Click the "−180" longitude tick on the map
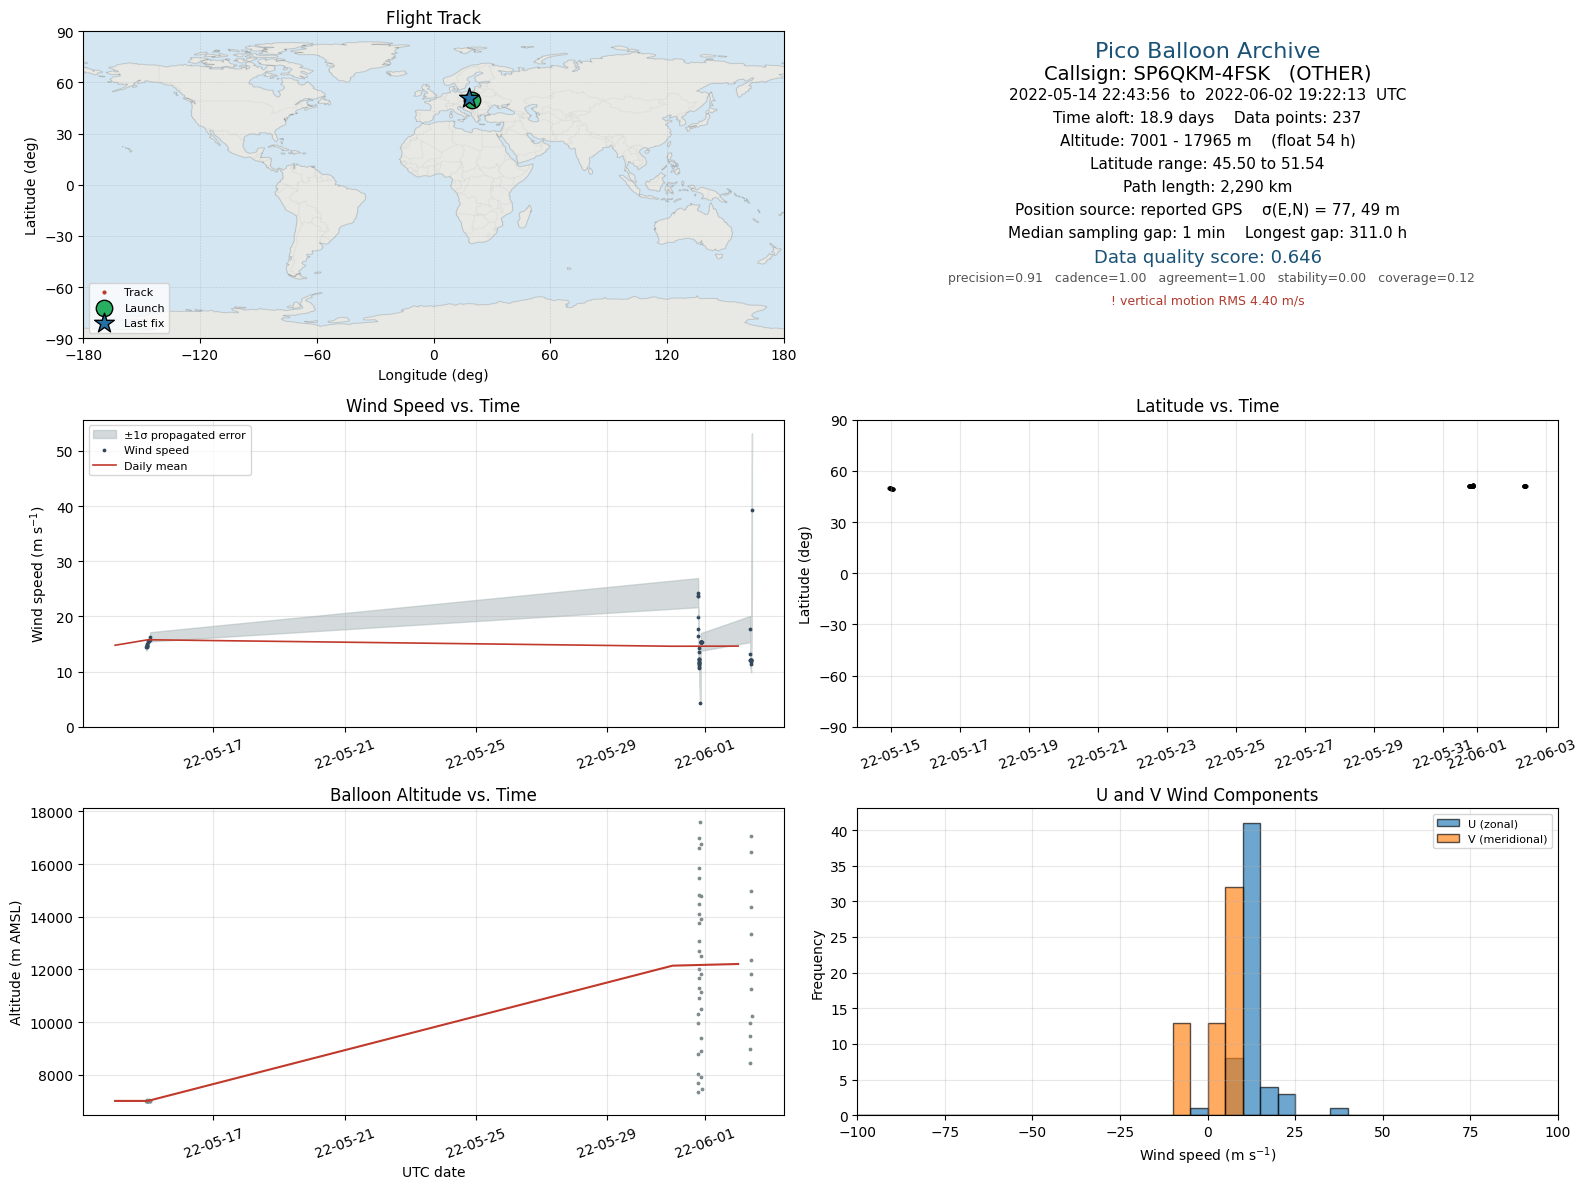The image size is (1587, 1189). click(x=83, y=355)
